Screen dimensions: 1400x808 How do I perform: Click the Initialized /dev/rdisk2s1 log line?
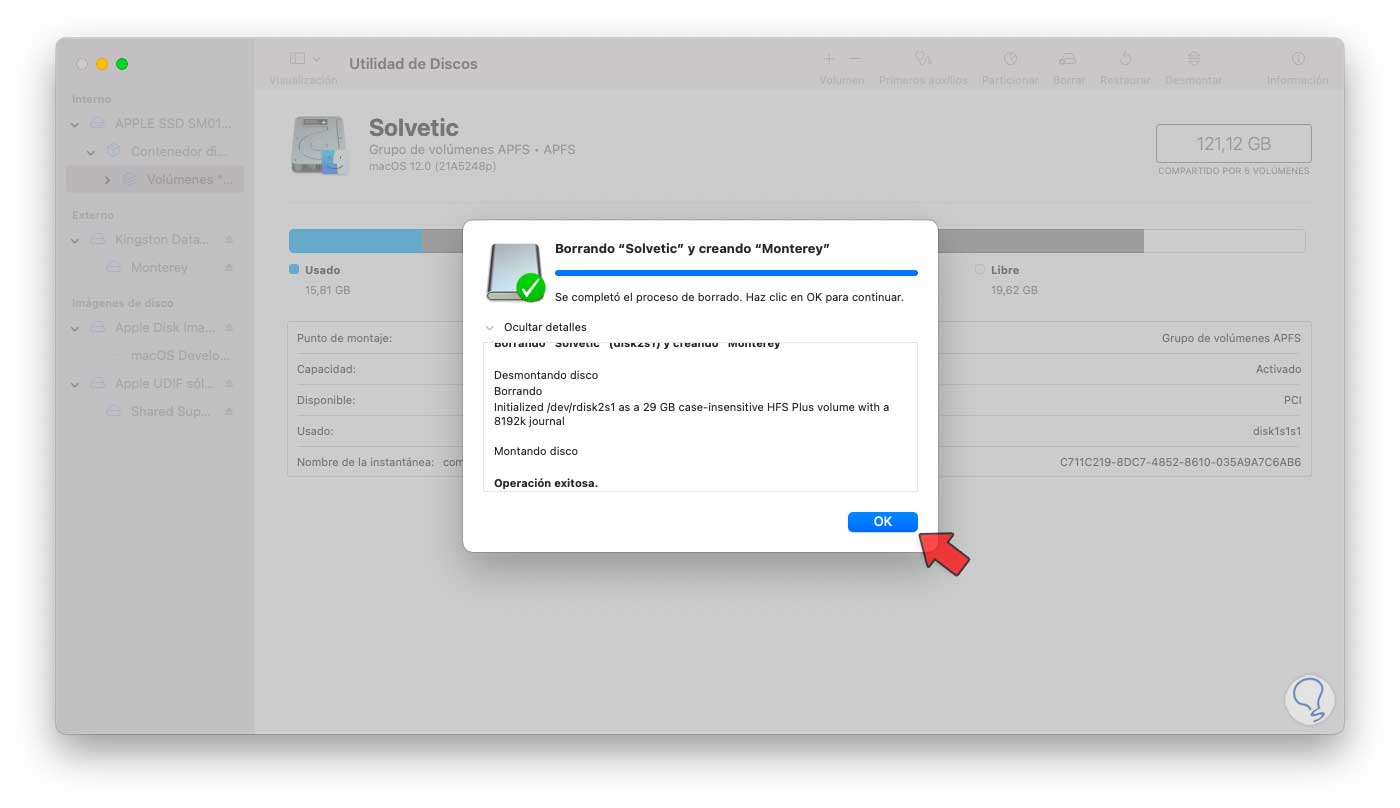point(691,414)
